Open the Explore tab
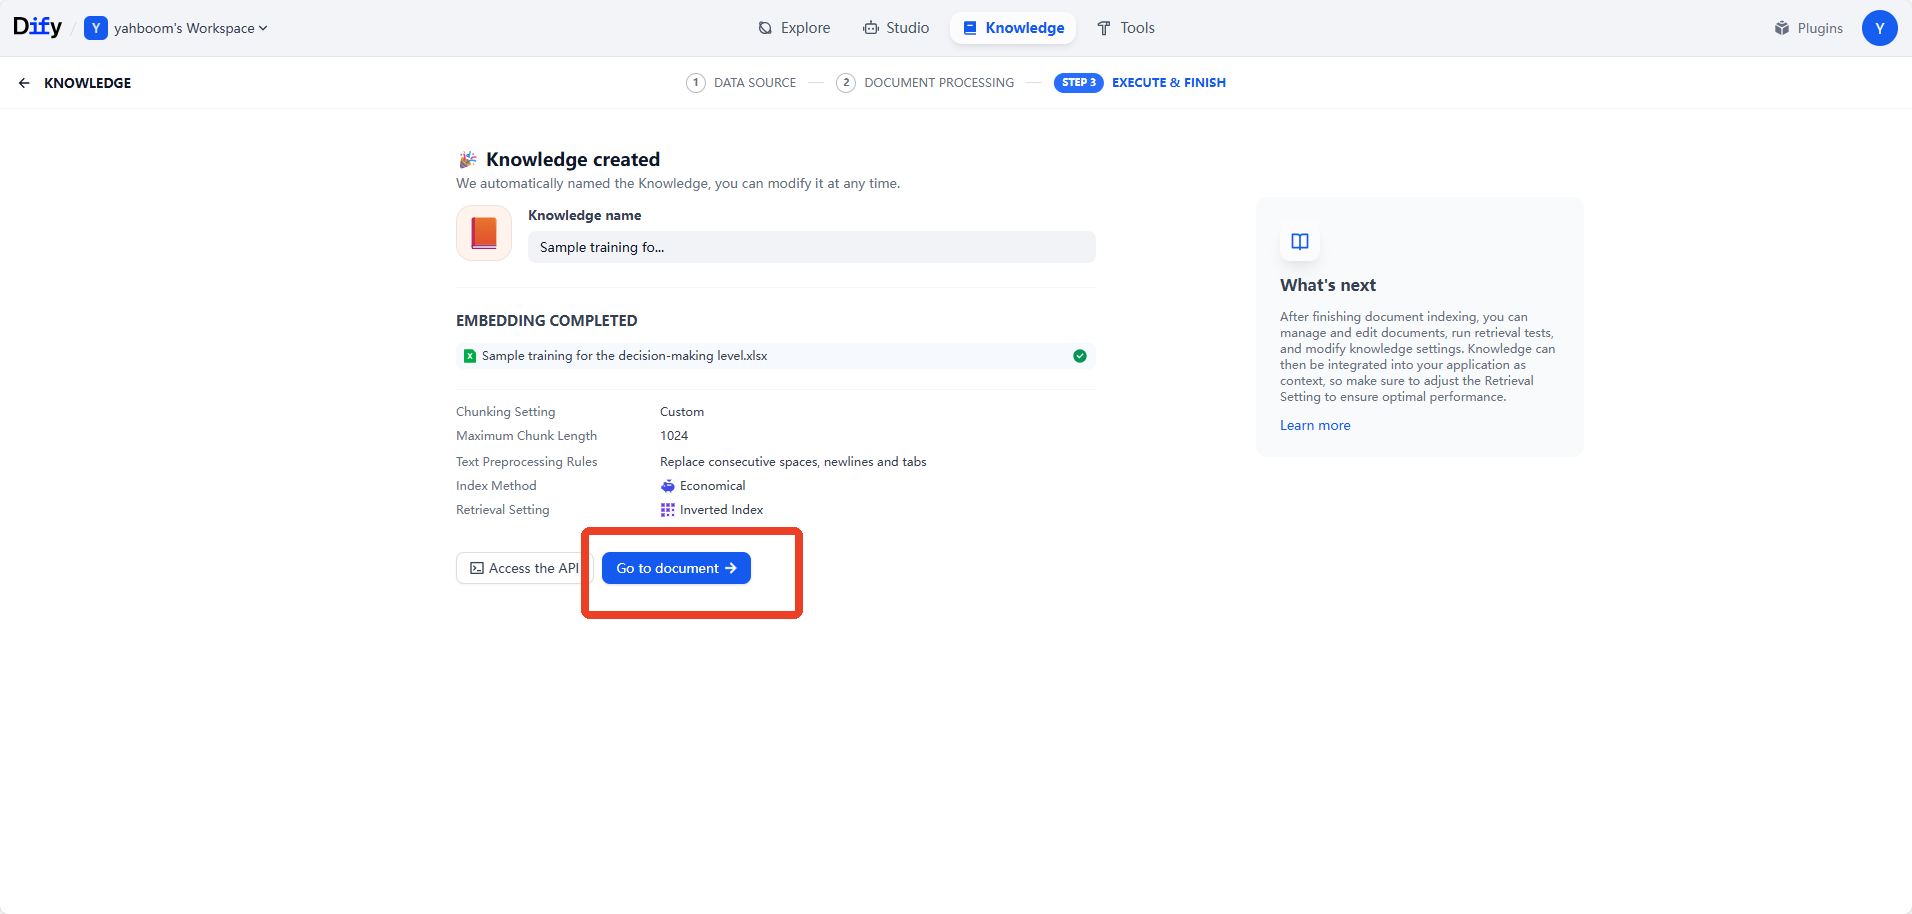 click(794, 28)
